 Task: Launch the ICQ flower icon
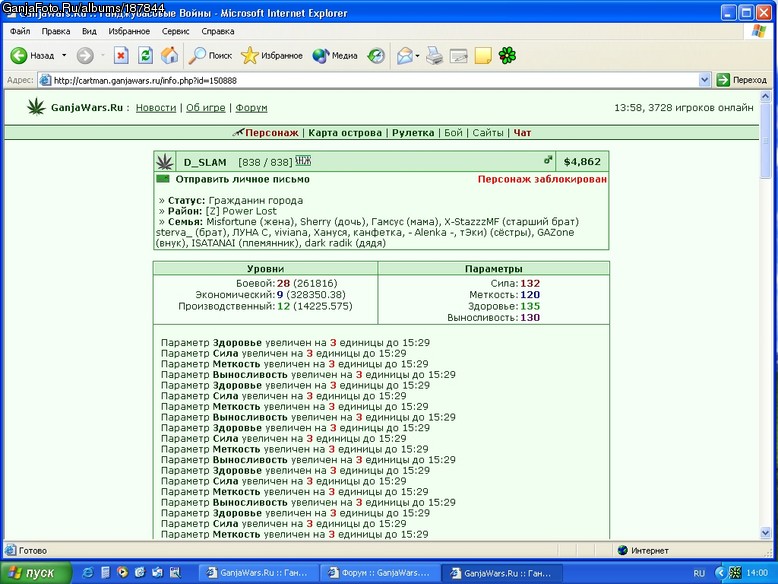pyautogui.click(x=507, y=56)
